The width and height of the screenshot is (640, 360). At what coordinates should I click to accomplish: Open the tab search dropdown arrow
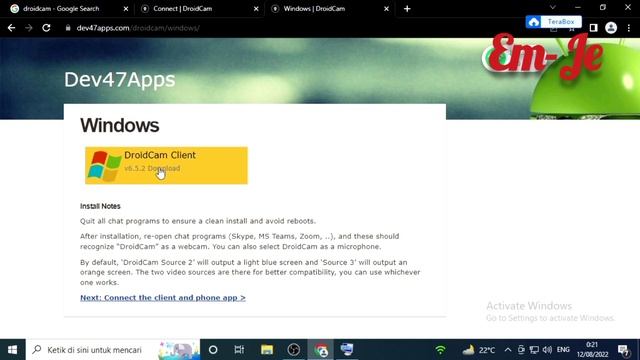(552, 7)
